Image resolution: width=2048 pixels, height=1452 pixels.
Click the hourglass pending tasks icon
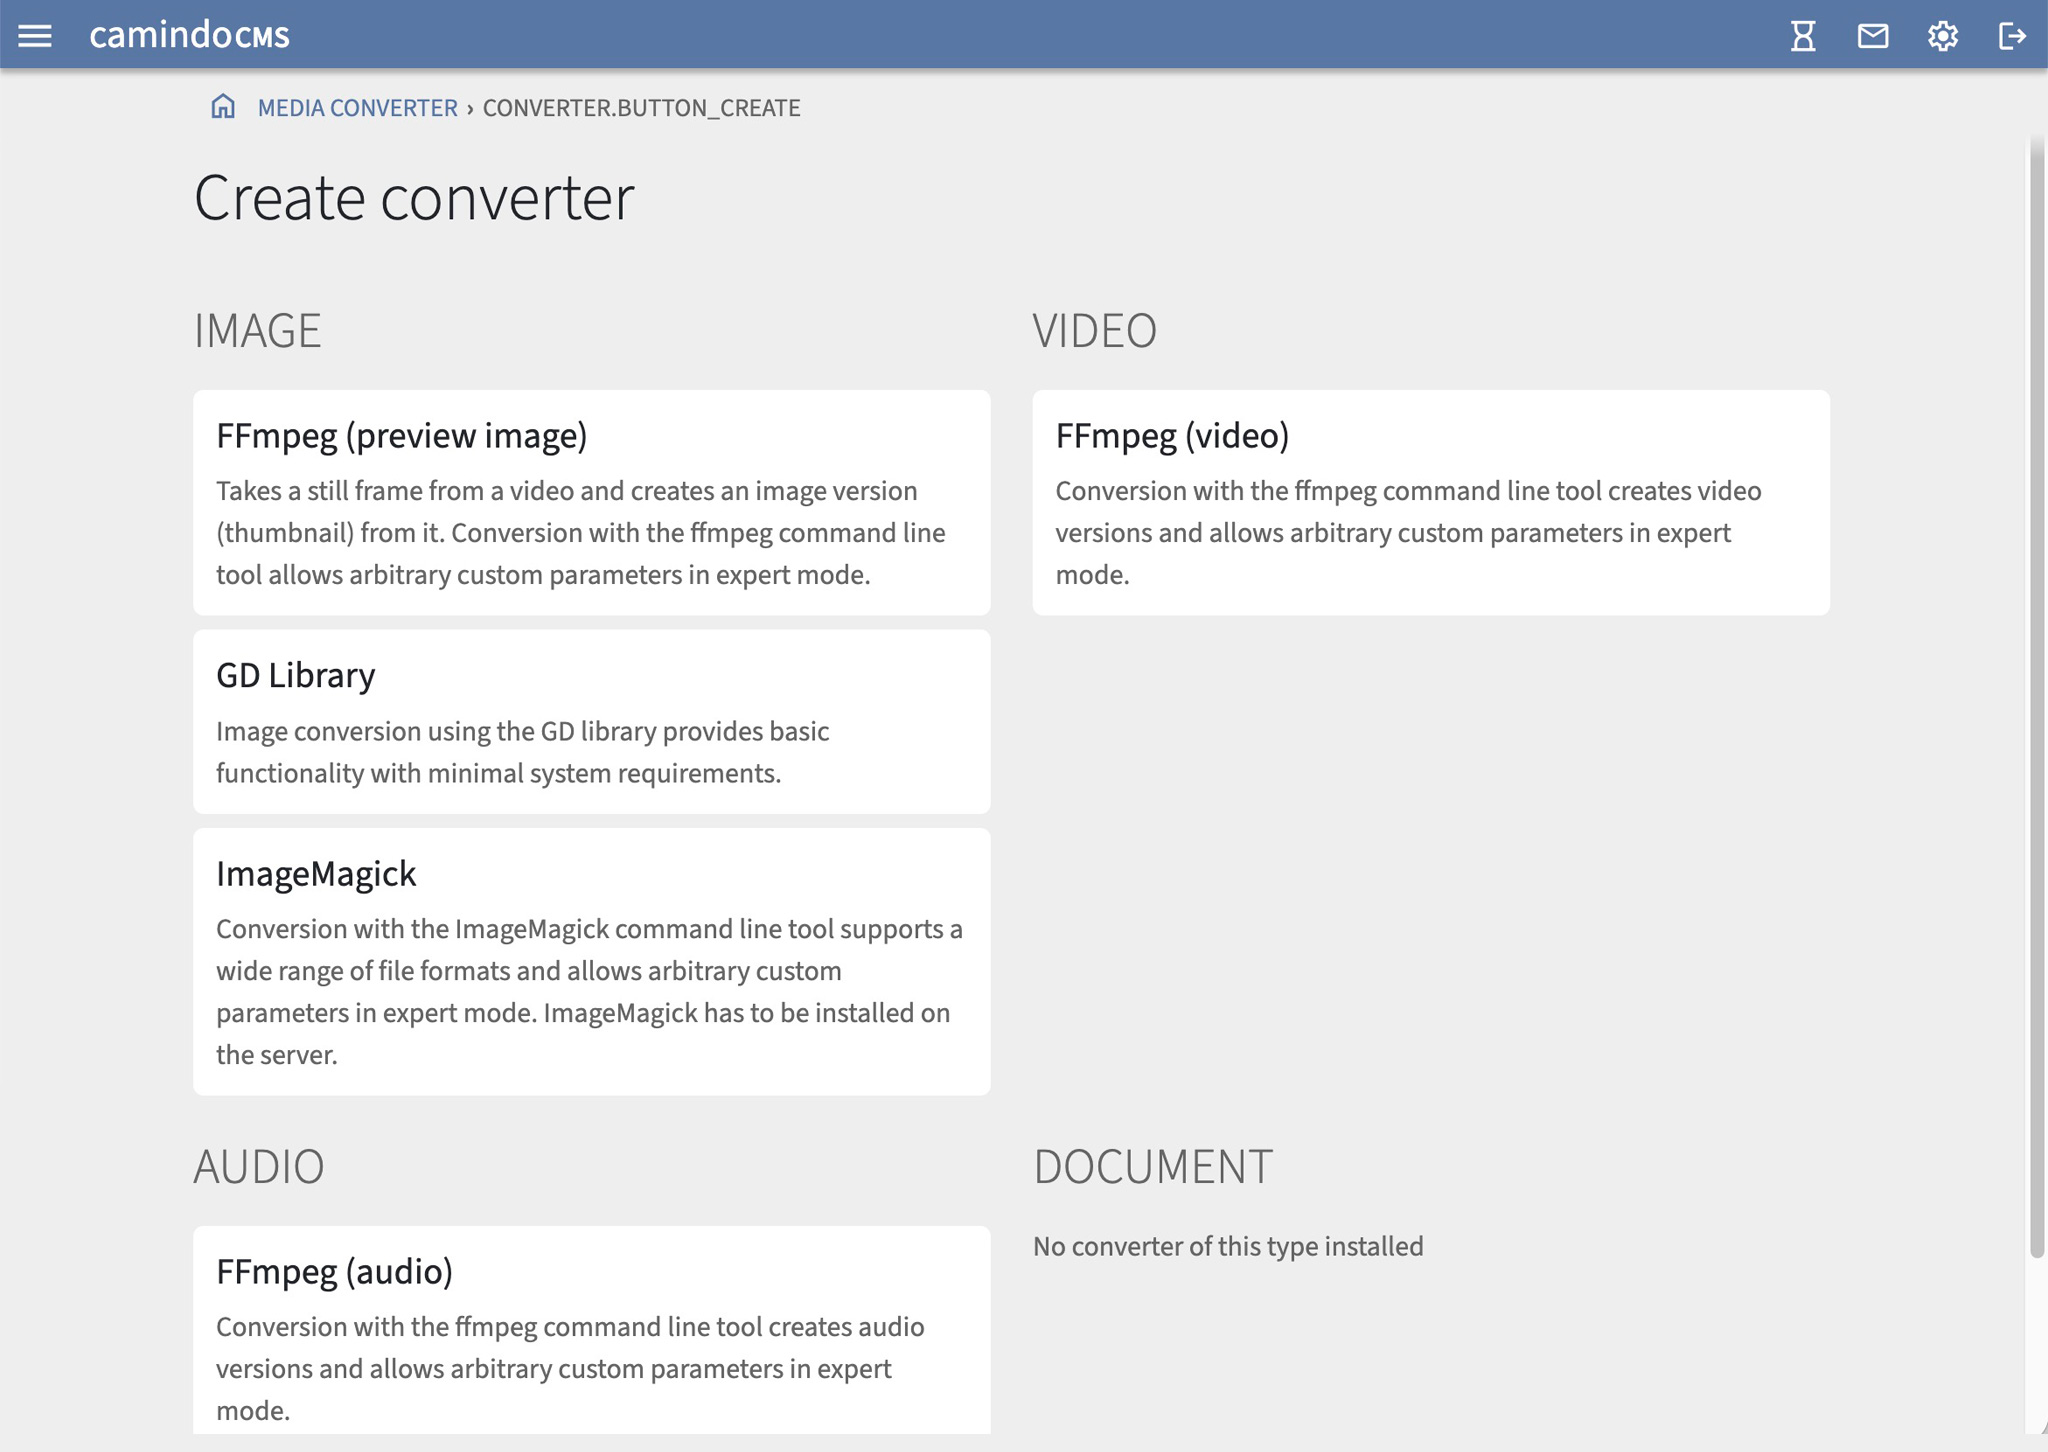tap(1803, 36)
